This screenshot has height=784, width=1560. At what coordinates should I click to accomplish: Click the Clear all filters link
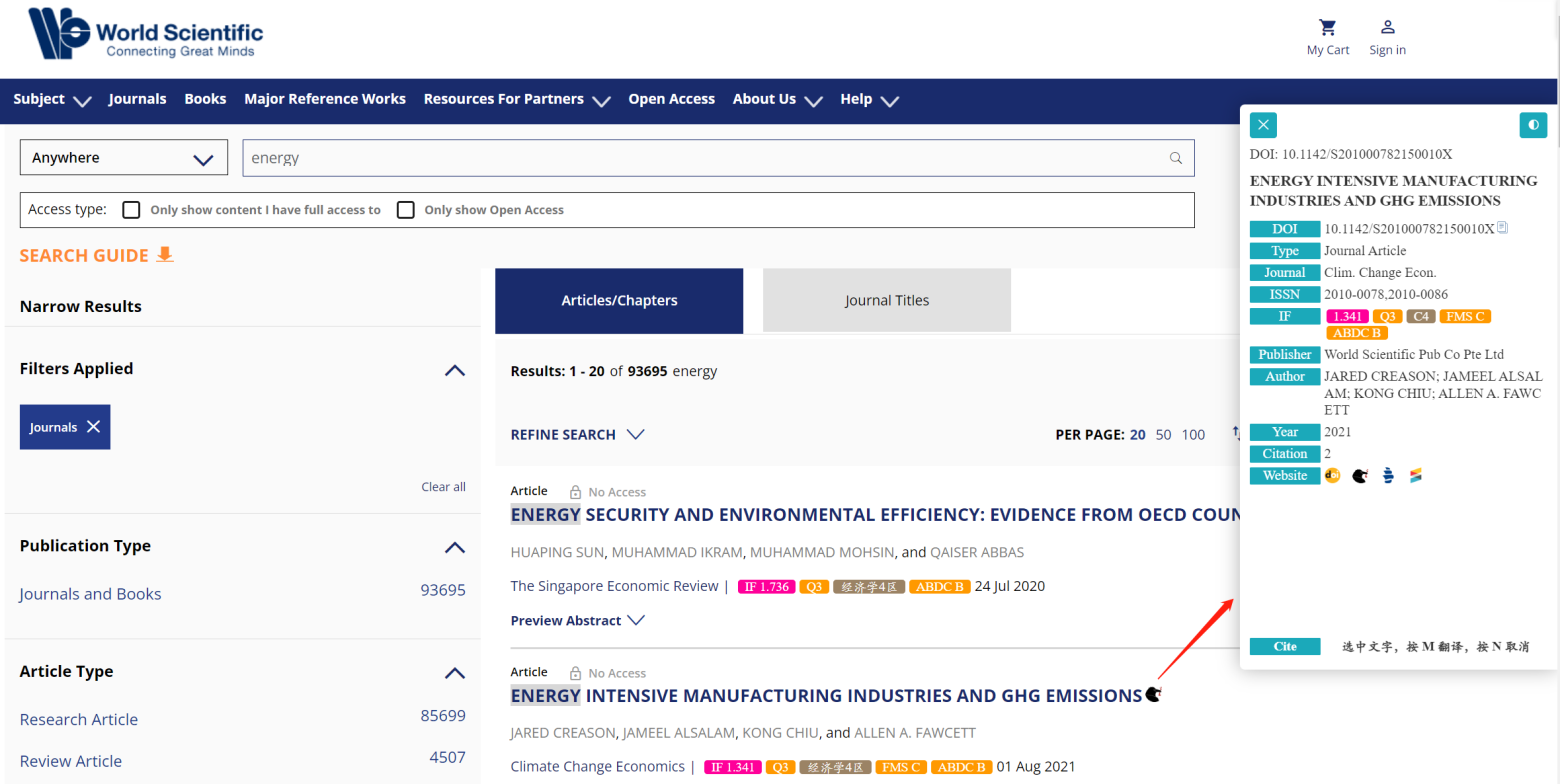point(443,487)
